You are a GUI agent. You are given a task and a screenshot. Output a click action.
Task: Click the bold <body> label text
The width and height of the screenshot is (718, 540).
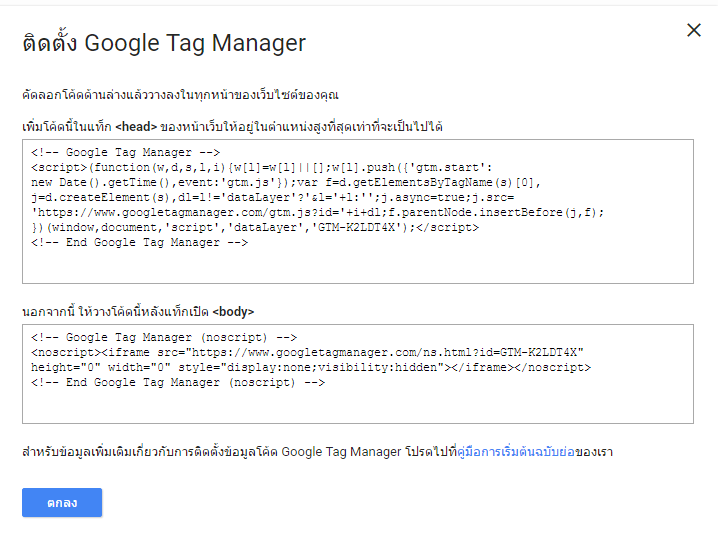click(233, 312)
